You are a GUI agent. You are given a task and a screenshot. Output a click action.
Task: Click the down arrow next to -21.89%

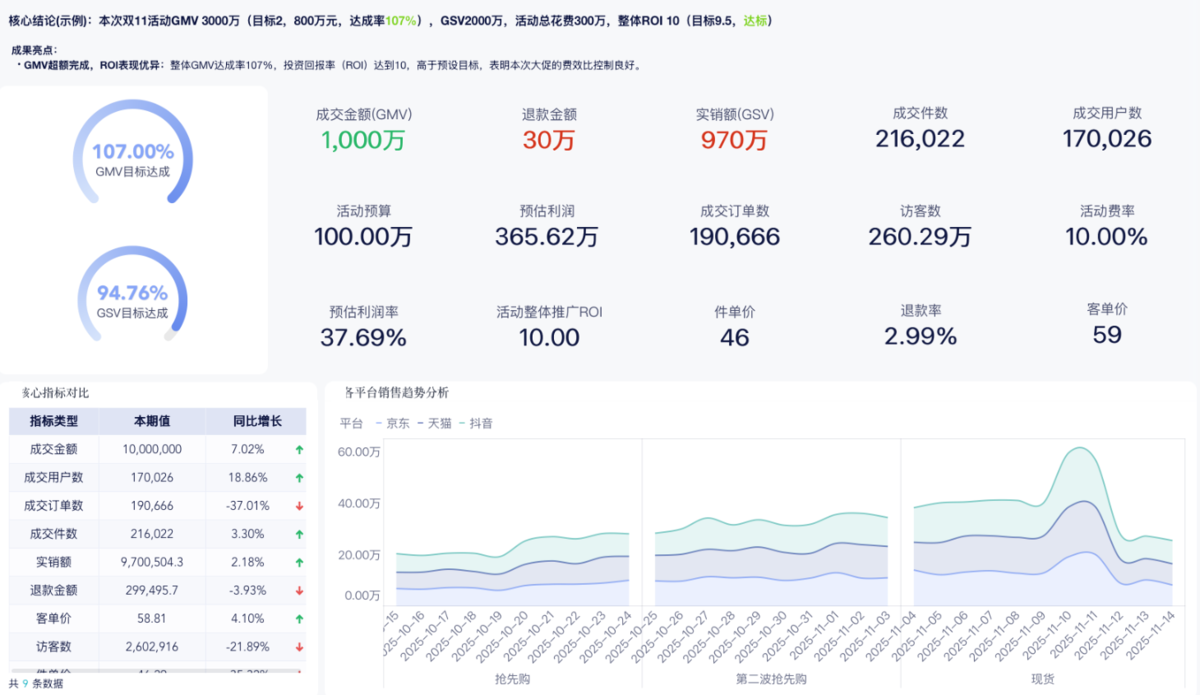(299, 647)
